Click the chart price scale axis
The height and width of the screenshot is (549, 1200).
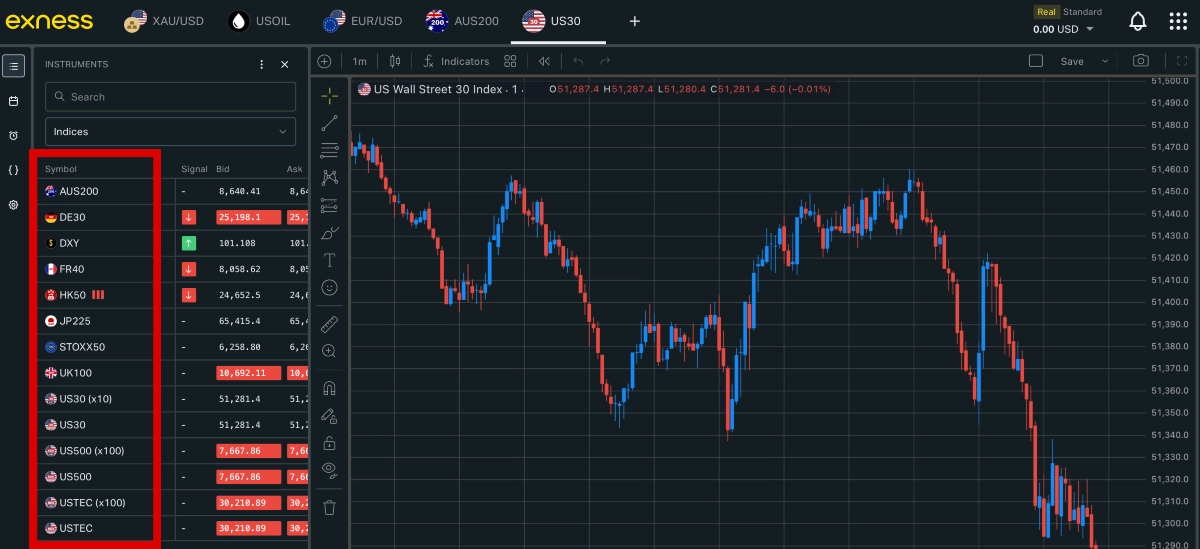(x=1169, y=313)
